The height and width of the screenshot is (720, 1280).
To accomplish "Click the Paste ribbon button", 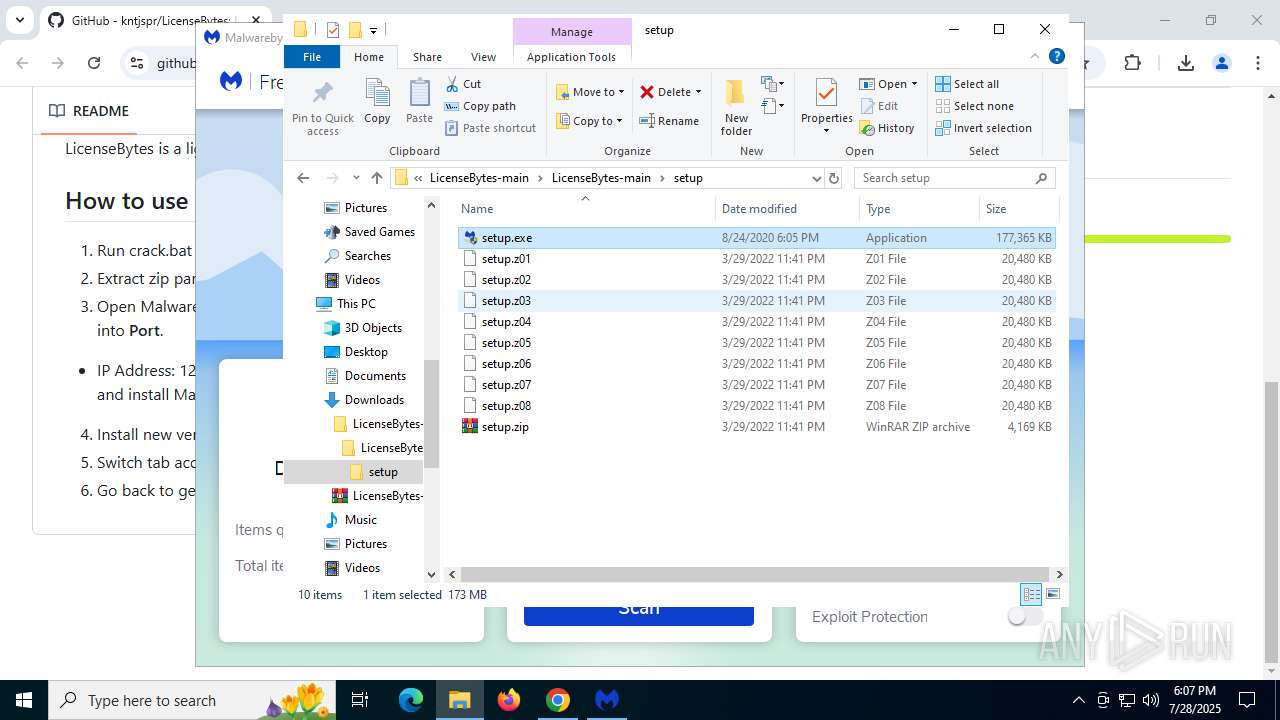I will 419,102.
